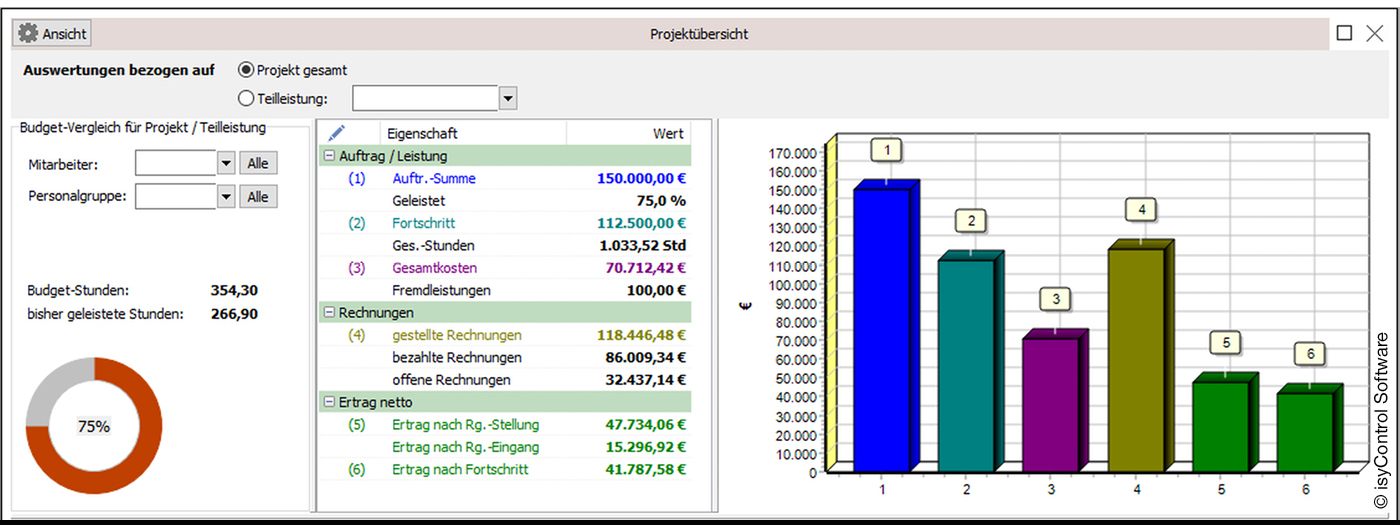Click the teal bar labeled 2 in chart

point(965,365)
